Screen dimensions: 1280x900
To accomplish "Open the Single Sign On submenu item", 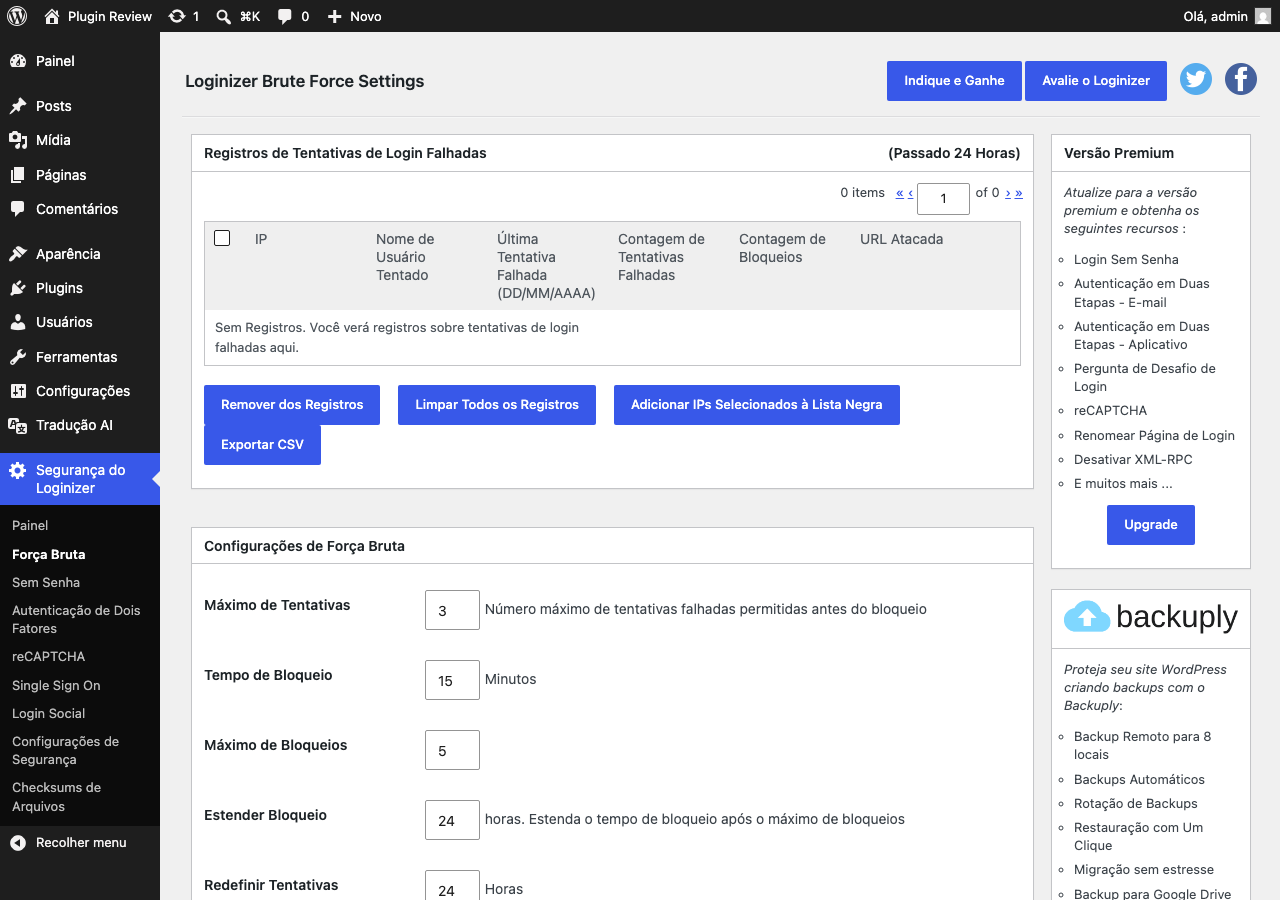I will (56, 685).
